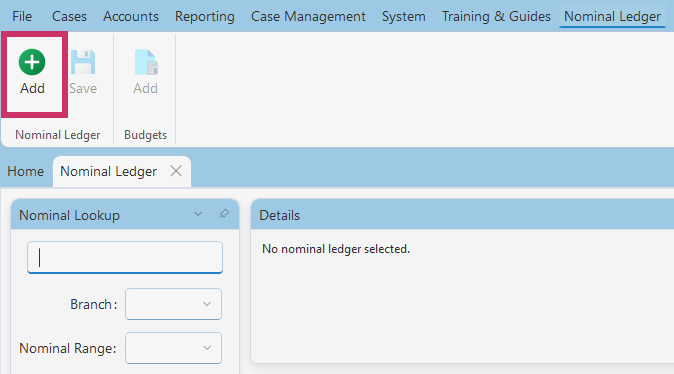Click the green Add nominal ledger icon
674x374 pixels.
[x=32, y=62]
